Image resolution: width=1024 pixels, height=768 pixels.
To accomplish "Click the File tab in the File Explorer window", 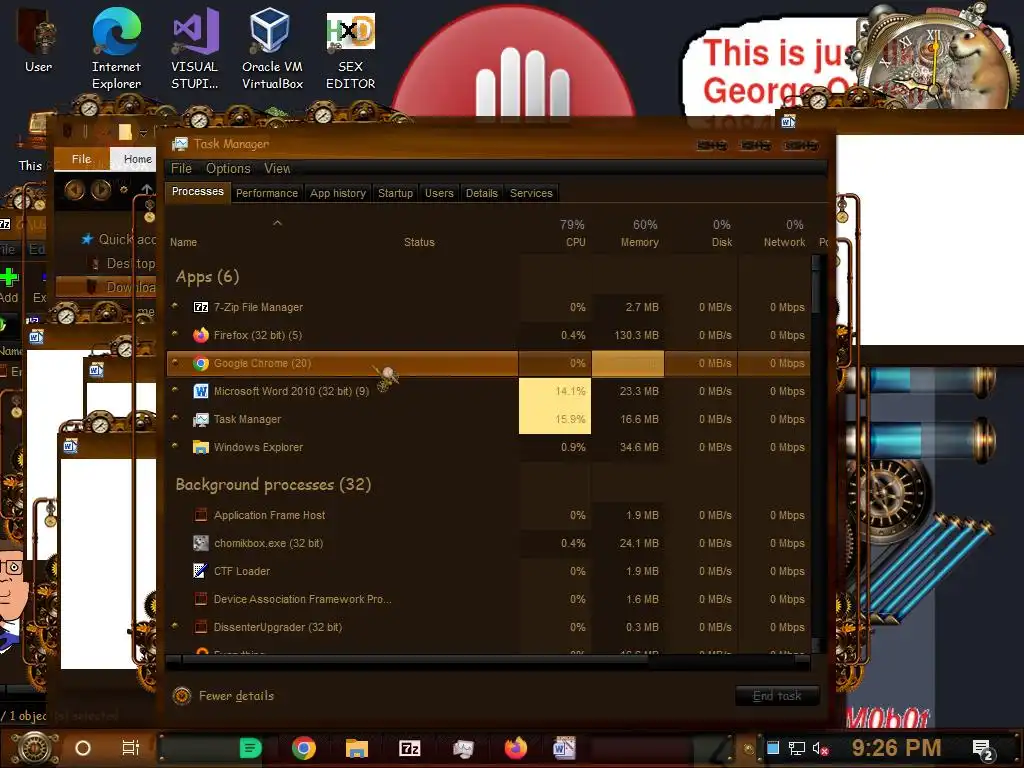I will 82,159.
